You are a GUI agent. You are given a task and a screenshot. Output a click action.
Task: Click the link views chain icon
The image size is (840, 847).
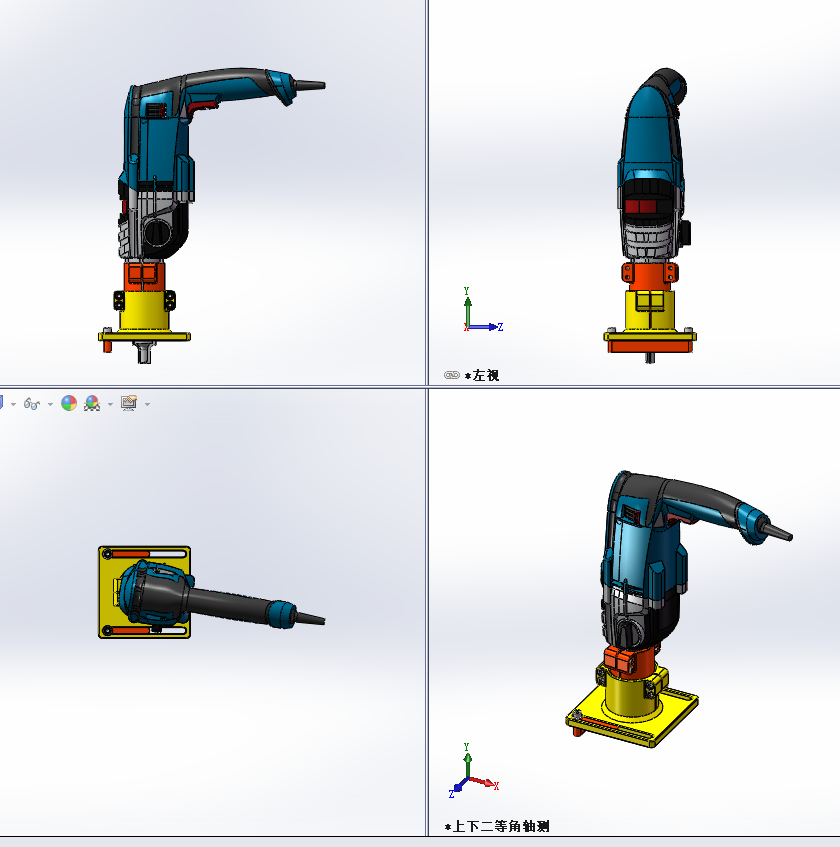(452, 375)
